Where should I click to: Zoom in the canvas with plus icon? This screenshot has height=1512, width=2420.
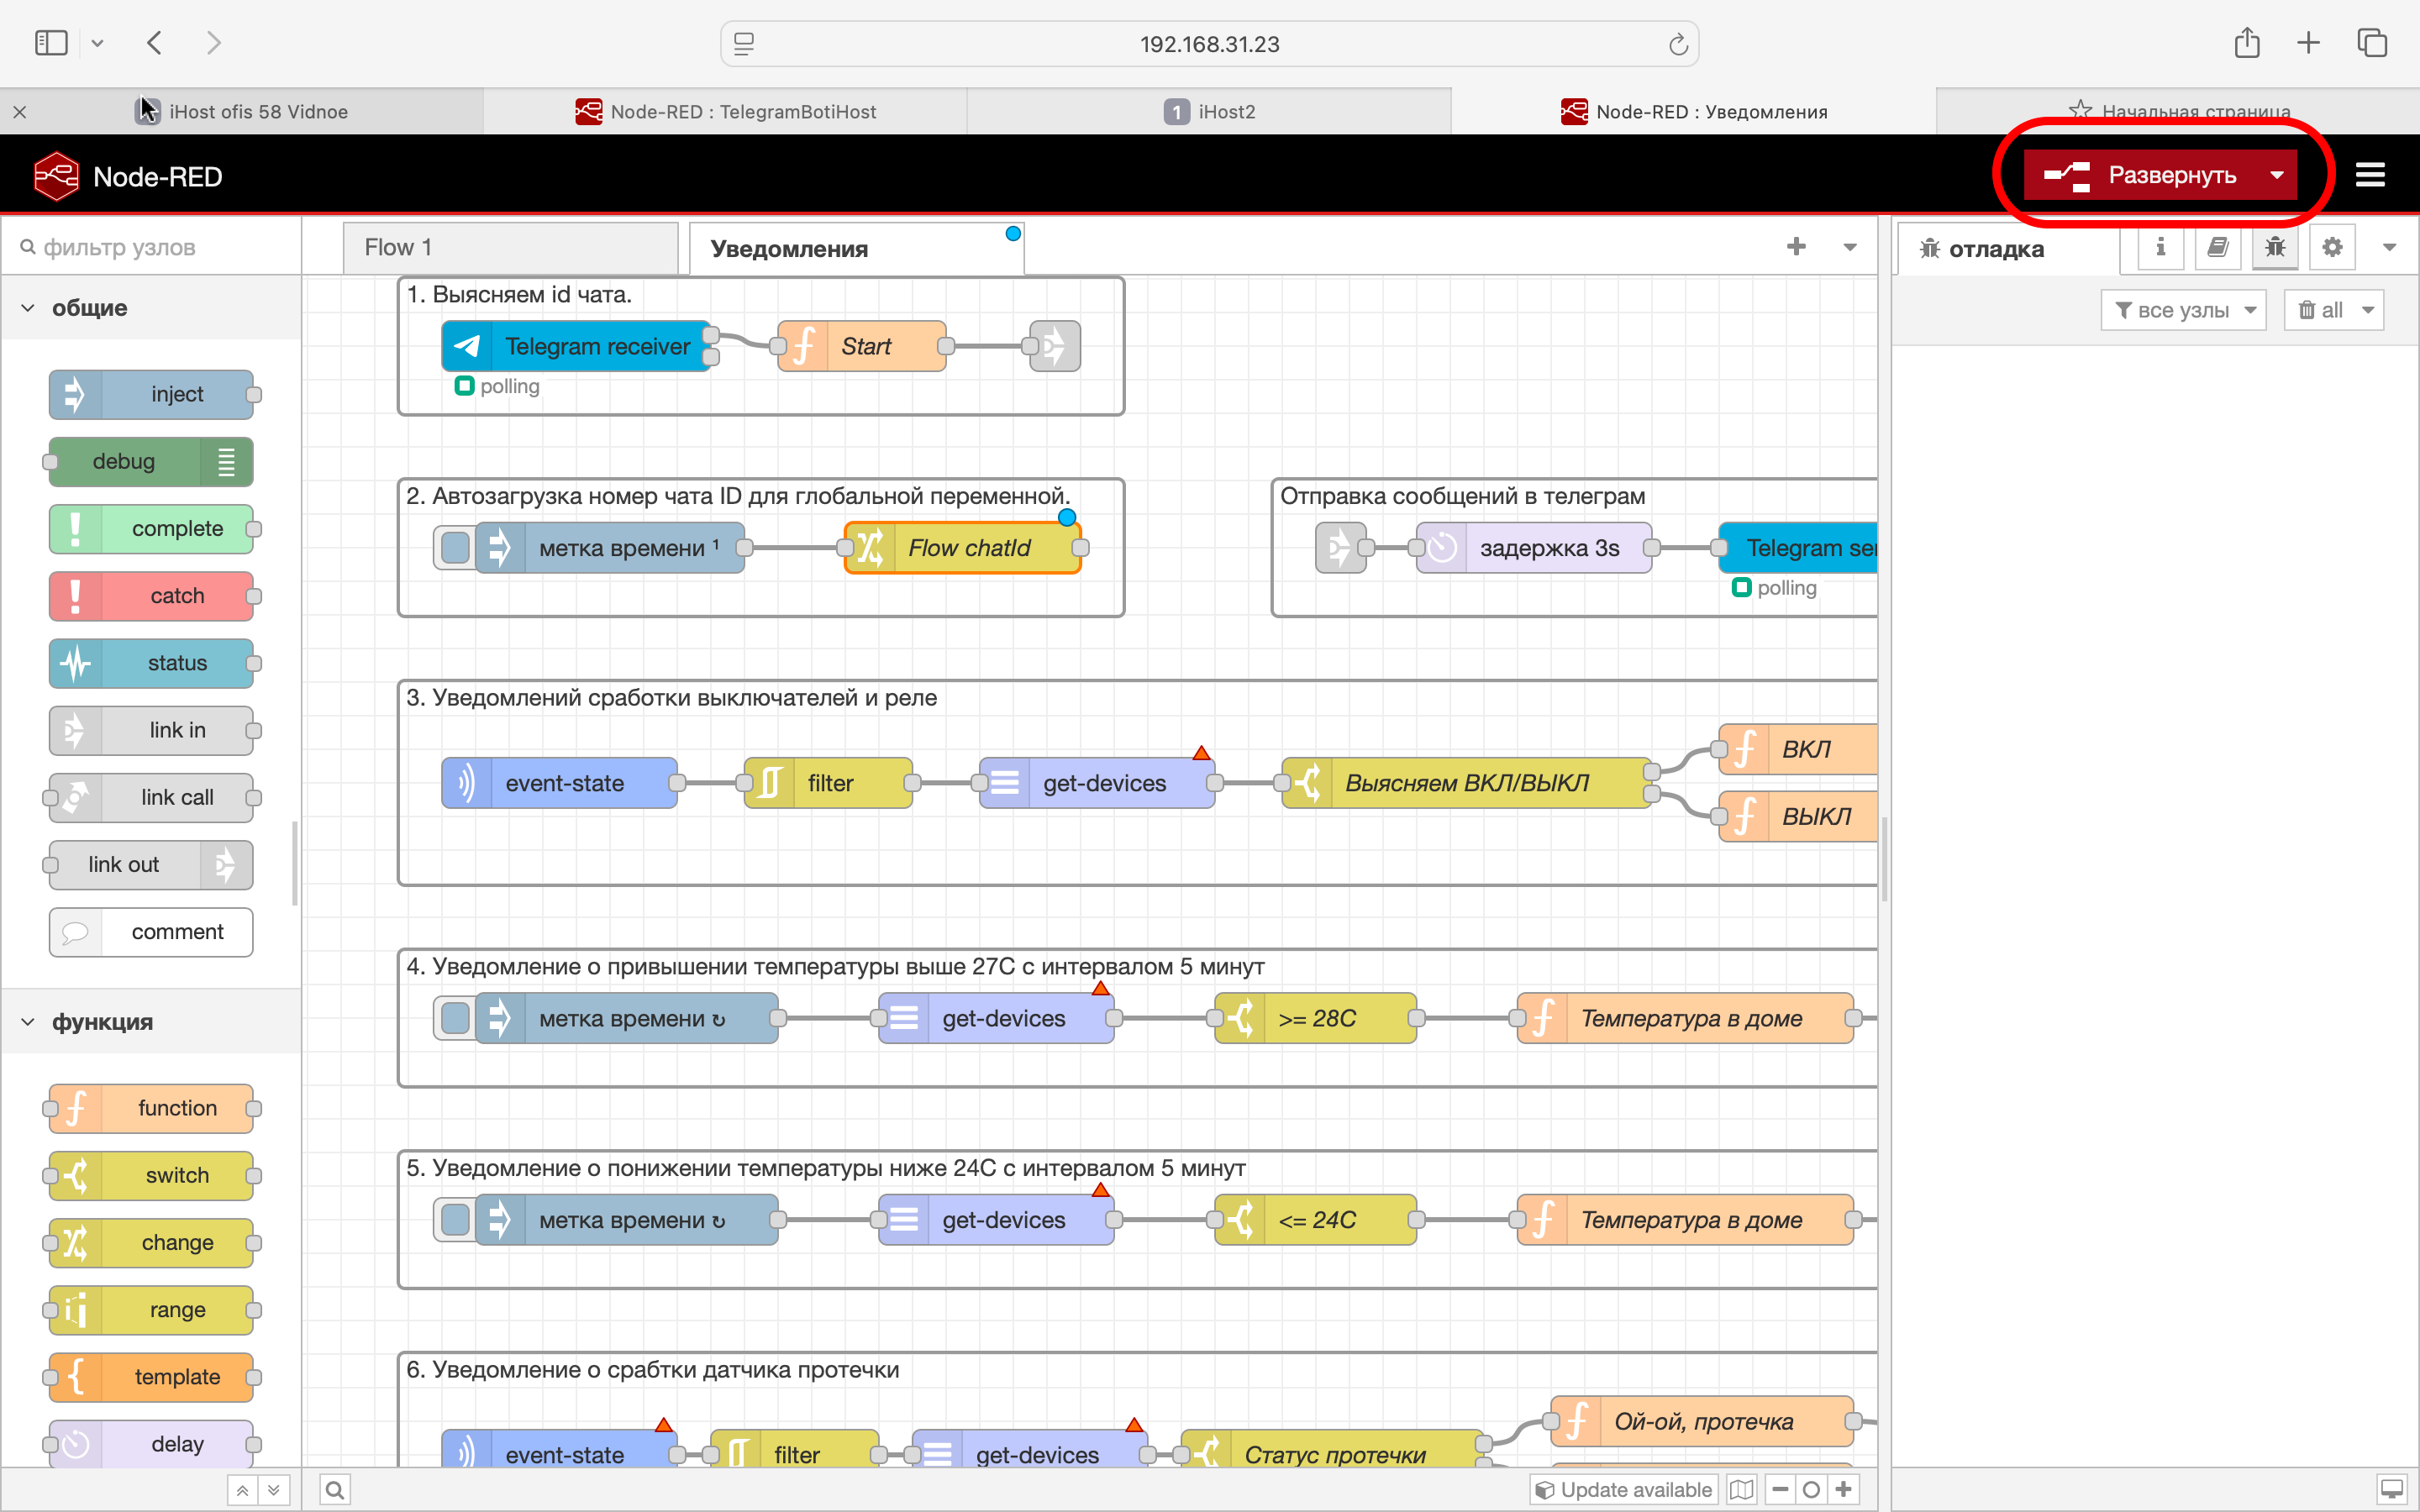coord(1843,1490)
